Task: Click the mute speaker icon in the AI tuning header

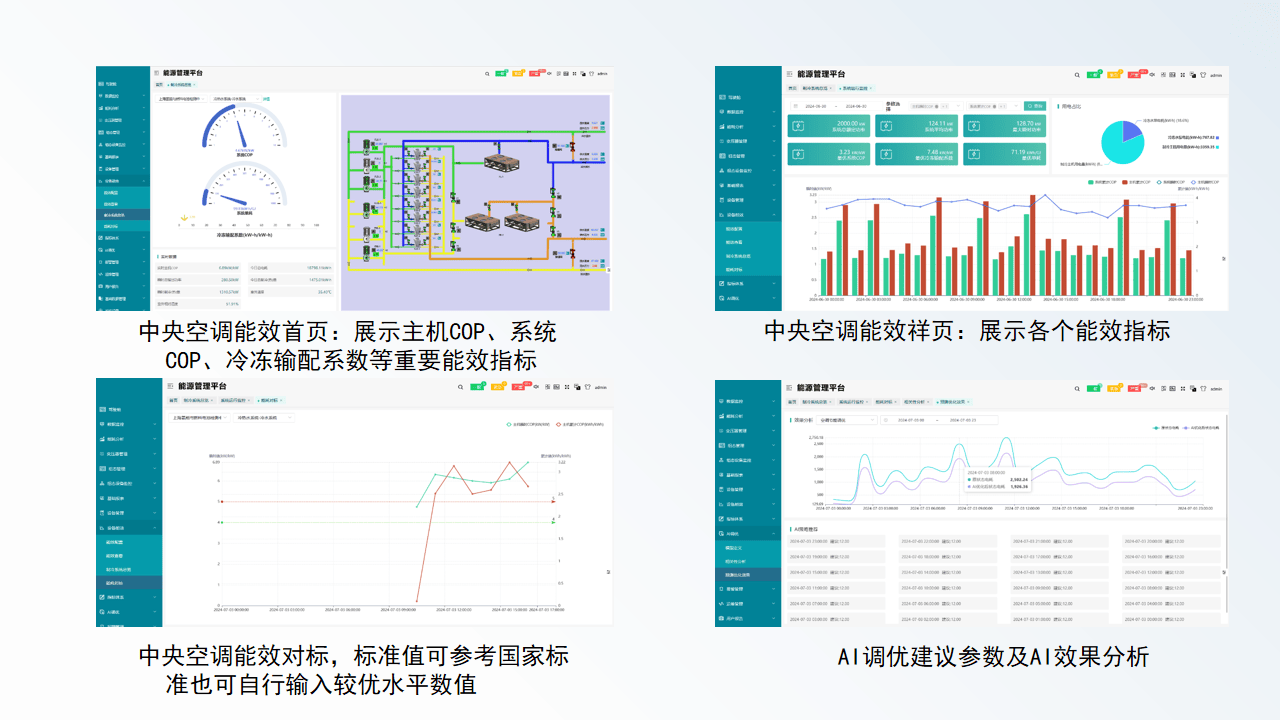Action: tap(1152, 388)
